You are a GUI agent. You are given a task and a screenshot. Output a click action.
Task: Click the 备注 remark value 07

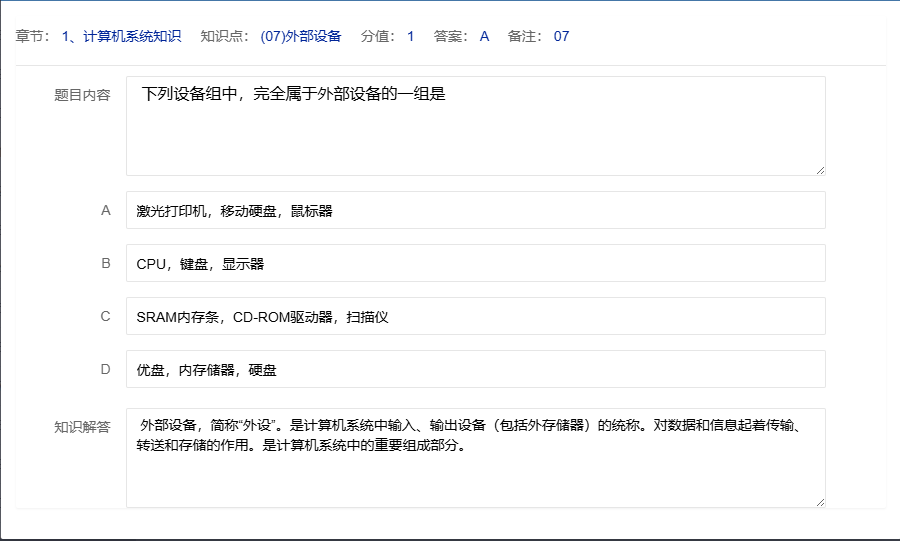coord(561,37)
